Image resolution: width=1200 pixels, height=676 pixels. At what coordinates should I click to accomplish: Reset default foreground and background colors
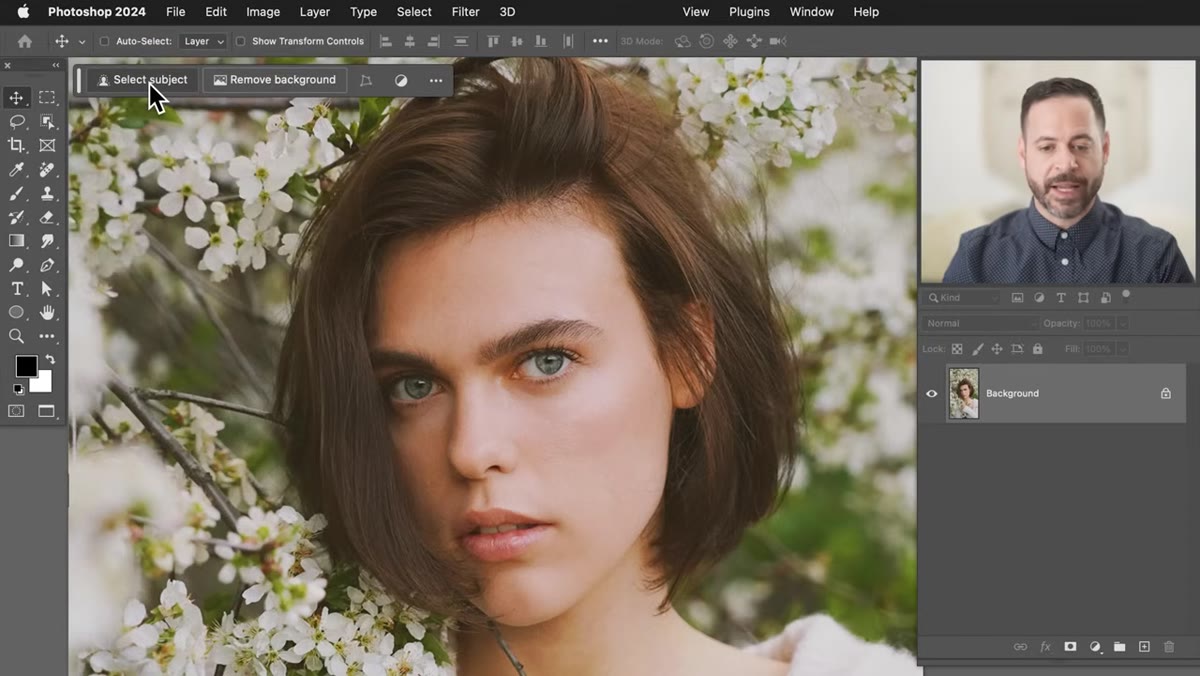[19, 389]
